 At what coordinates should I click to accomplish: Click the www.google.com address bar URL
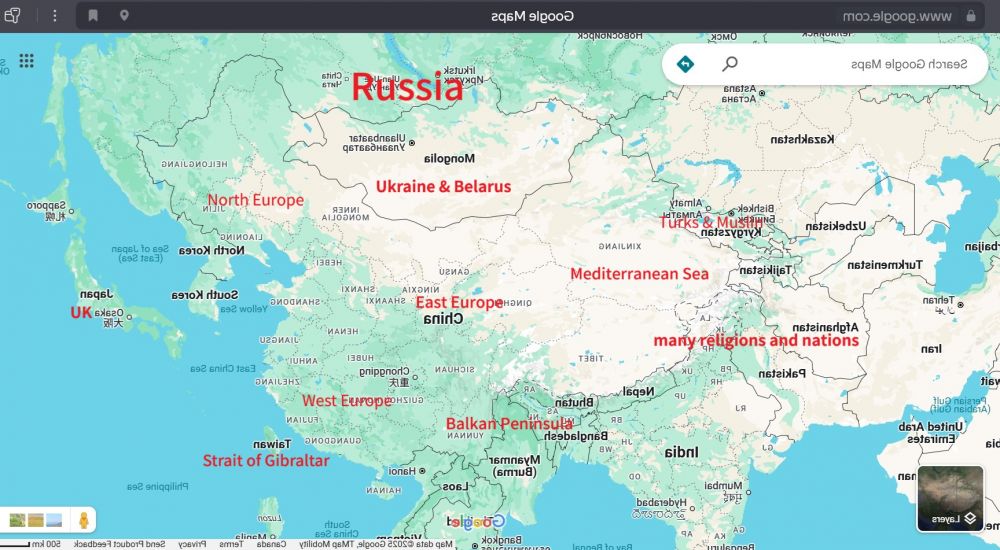click(897, 16)
